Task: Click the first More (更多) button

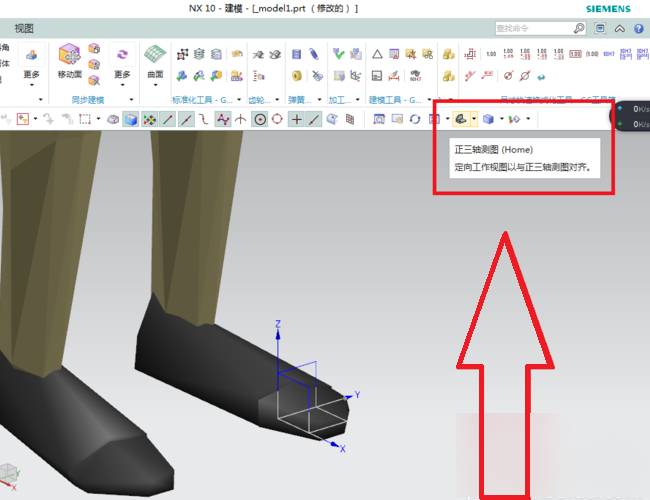Action: tap(32, 65)
